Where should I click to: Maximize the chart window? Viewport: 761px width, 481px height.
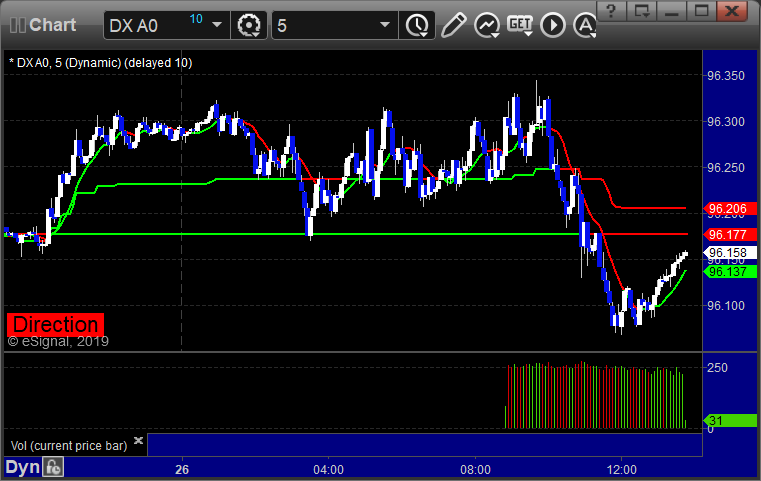click(x=702, y=11)
